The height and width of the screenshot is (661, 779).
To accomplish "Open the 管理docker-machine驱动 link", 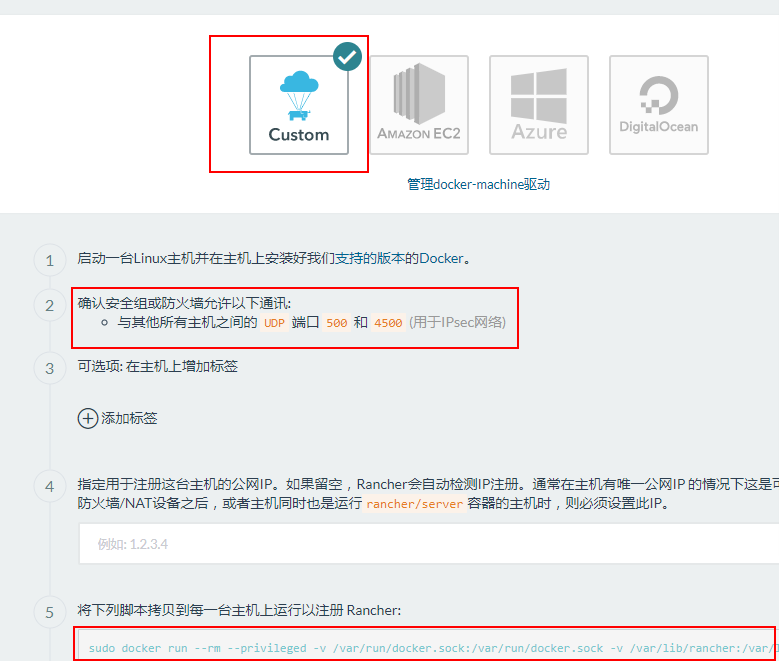I will click(478, 184).
